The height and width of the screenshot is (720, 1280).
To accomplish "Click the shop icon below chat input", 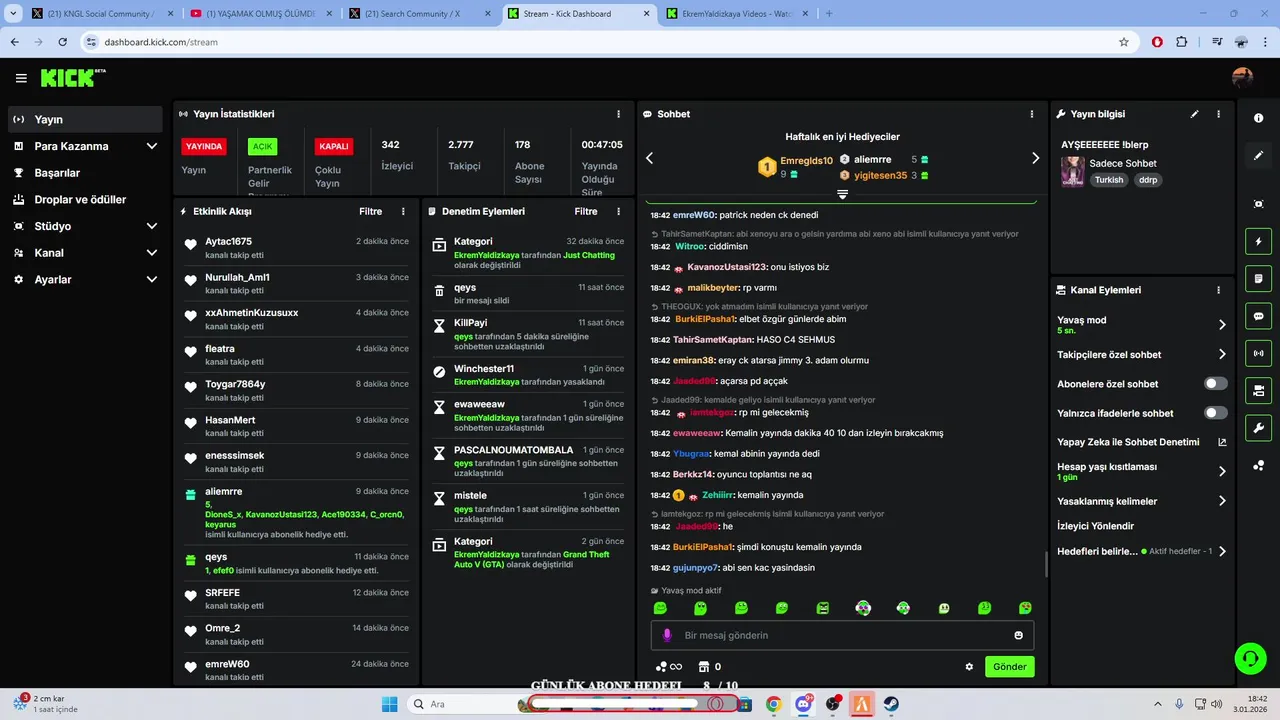I will [703, 667].
